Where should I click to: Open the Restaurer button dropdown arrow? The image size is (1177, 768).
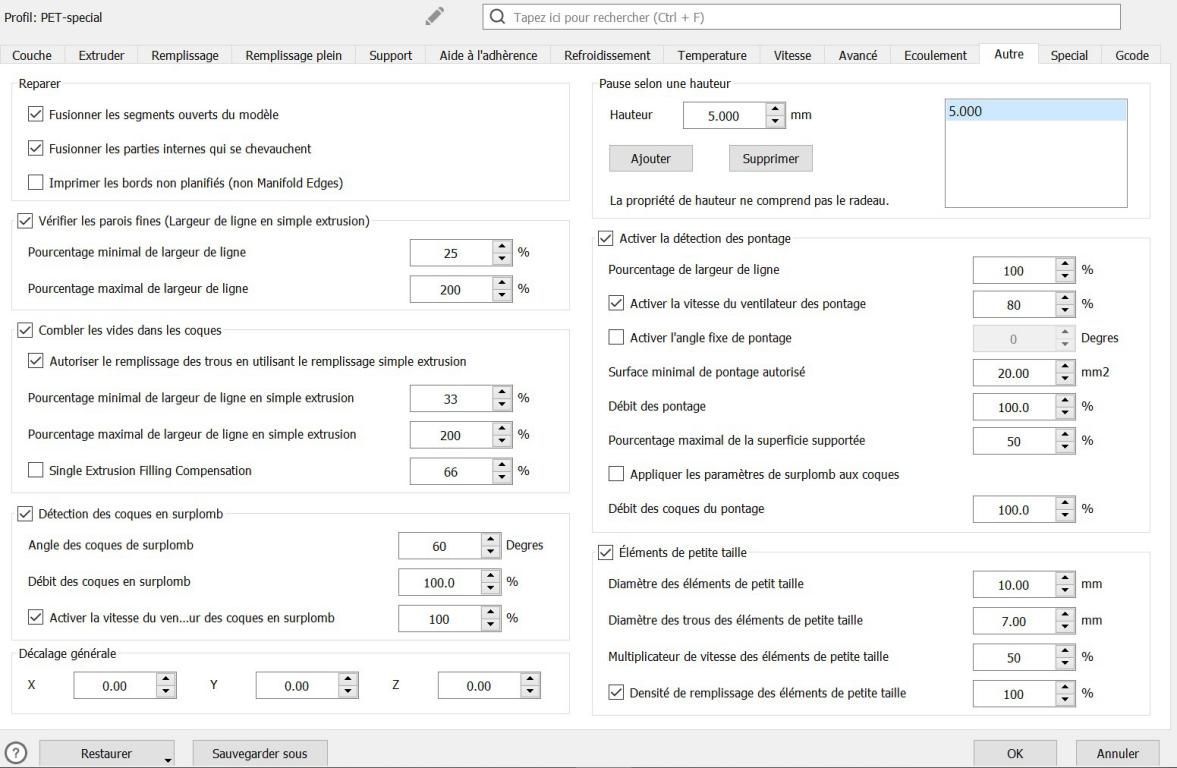[167, 759]
